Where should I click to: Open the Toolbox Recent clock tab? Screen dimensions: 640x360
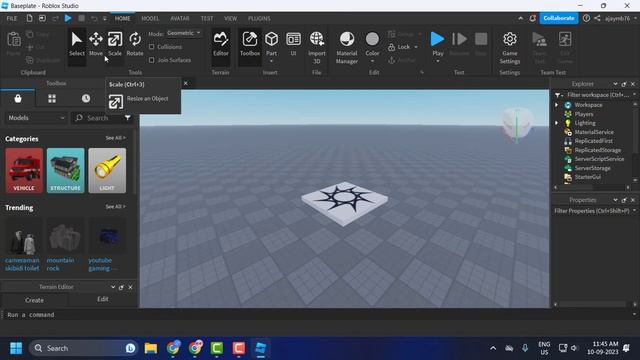point(86,98)
